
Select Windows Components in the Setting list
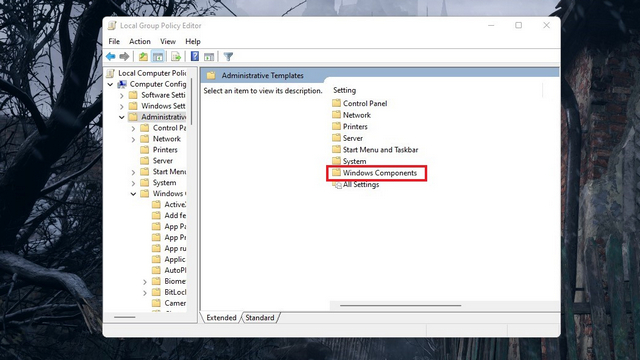click(380, 173)
